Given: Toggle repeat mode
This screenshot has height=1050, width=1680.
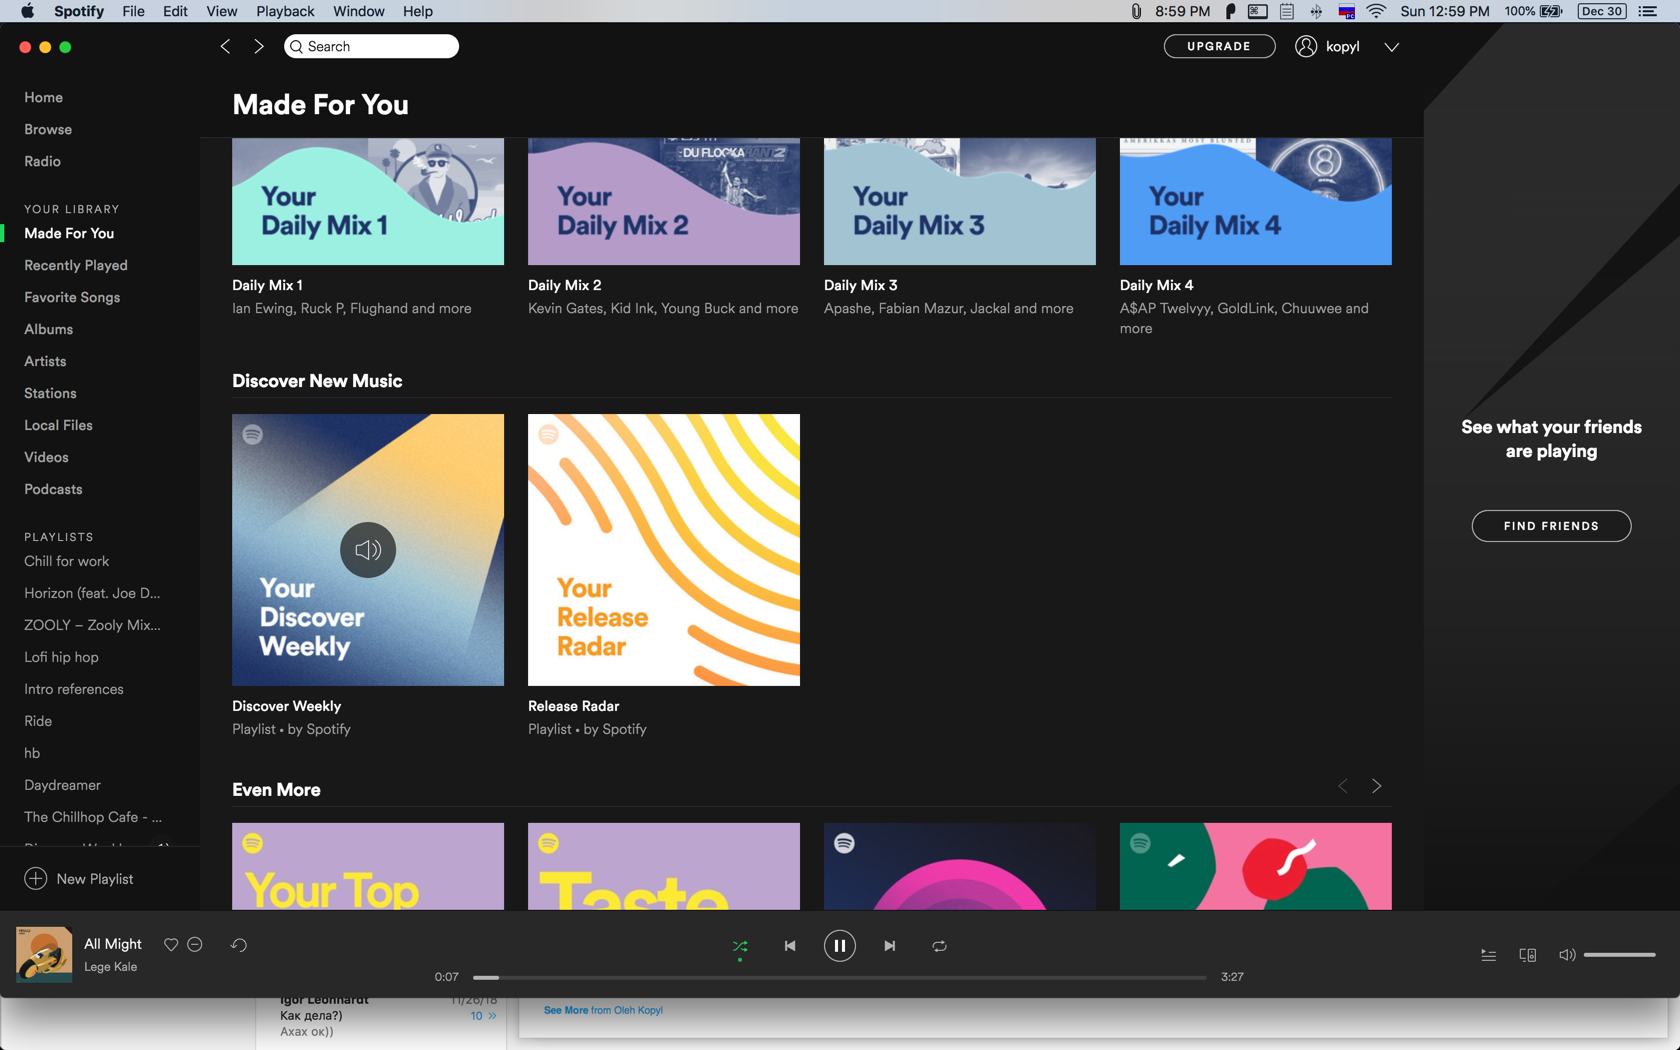Looking at the screenshot, I should click(x=940, y=946).
